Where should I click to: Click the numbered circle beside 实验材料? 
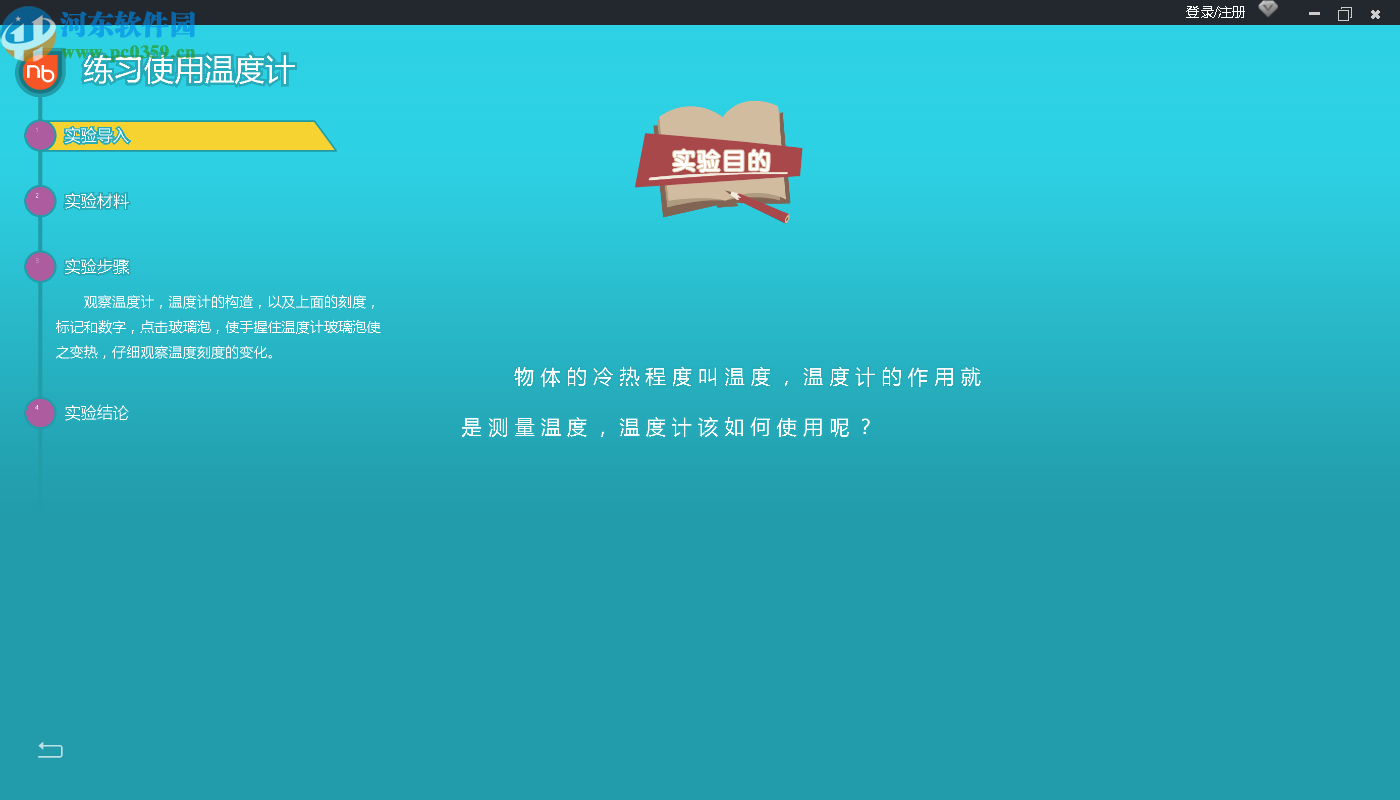pyautogui.click(x=40, y=200)
